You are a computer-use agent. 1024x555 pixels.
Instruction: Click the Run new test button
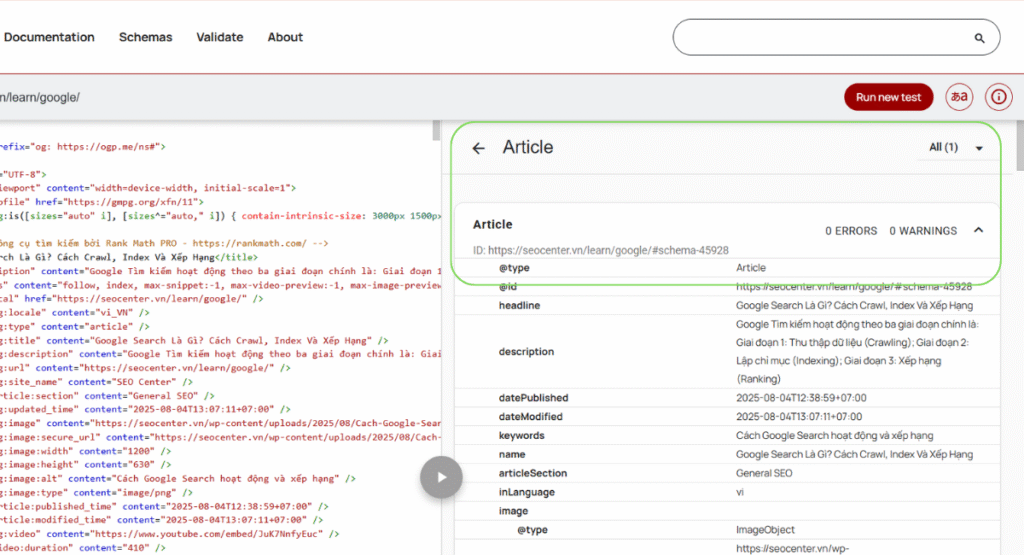click(x=889, y=97)
